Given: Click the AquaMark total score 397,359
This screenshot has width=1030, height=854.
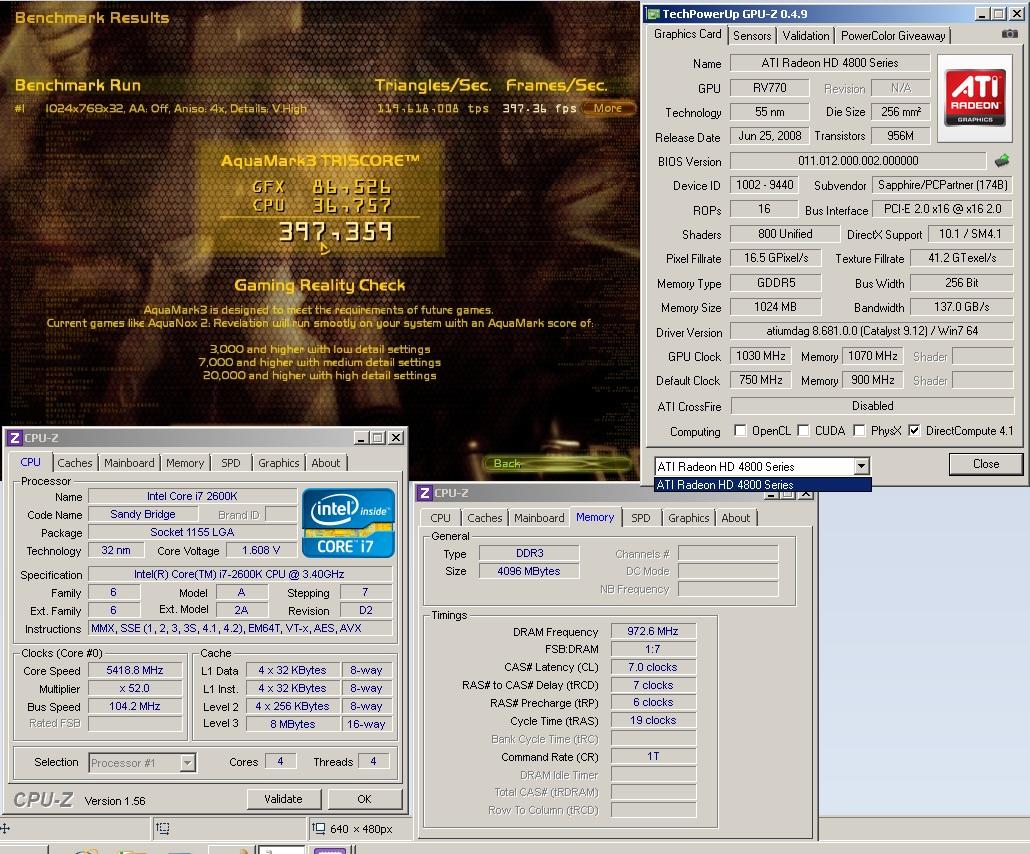Looking at the screenshot, I should tap(335, 231).
